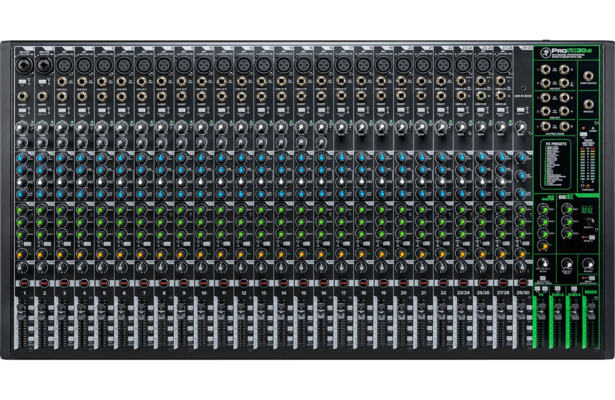Click the channel 1 compressor knob
615x400 pixels.
(x=22, y=142)
